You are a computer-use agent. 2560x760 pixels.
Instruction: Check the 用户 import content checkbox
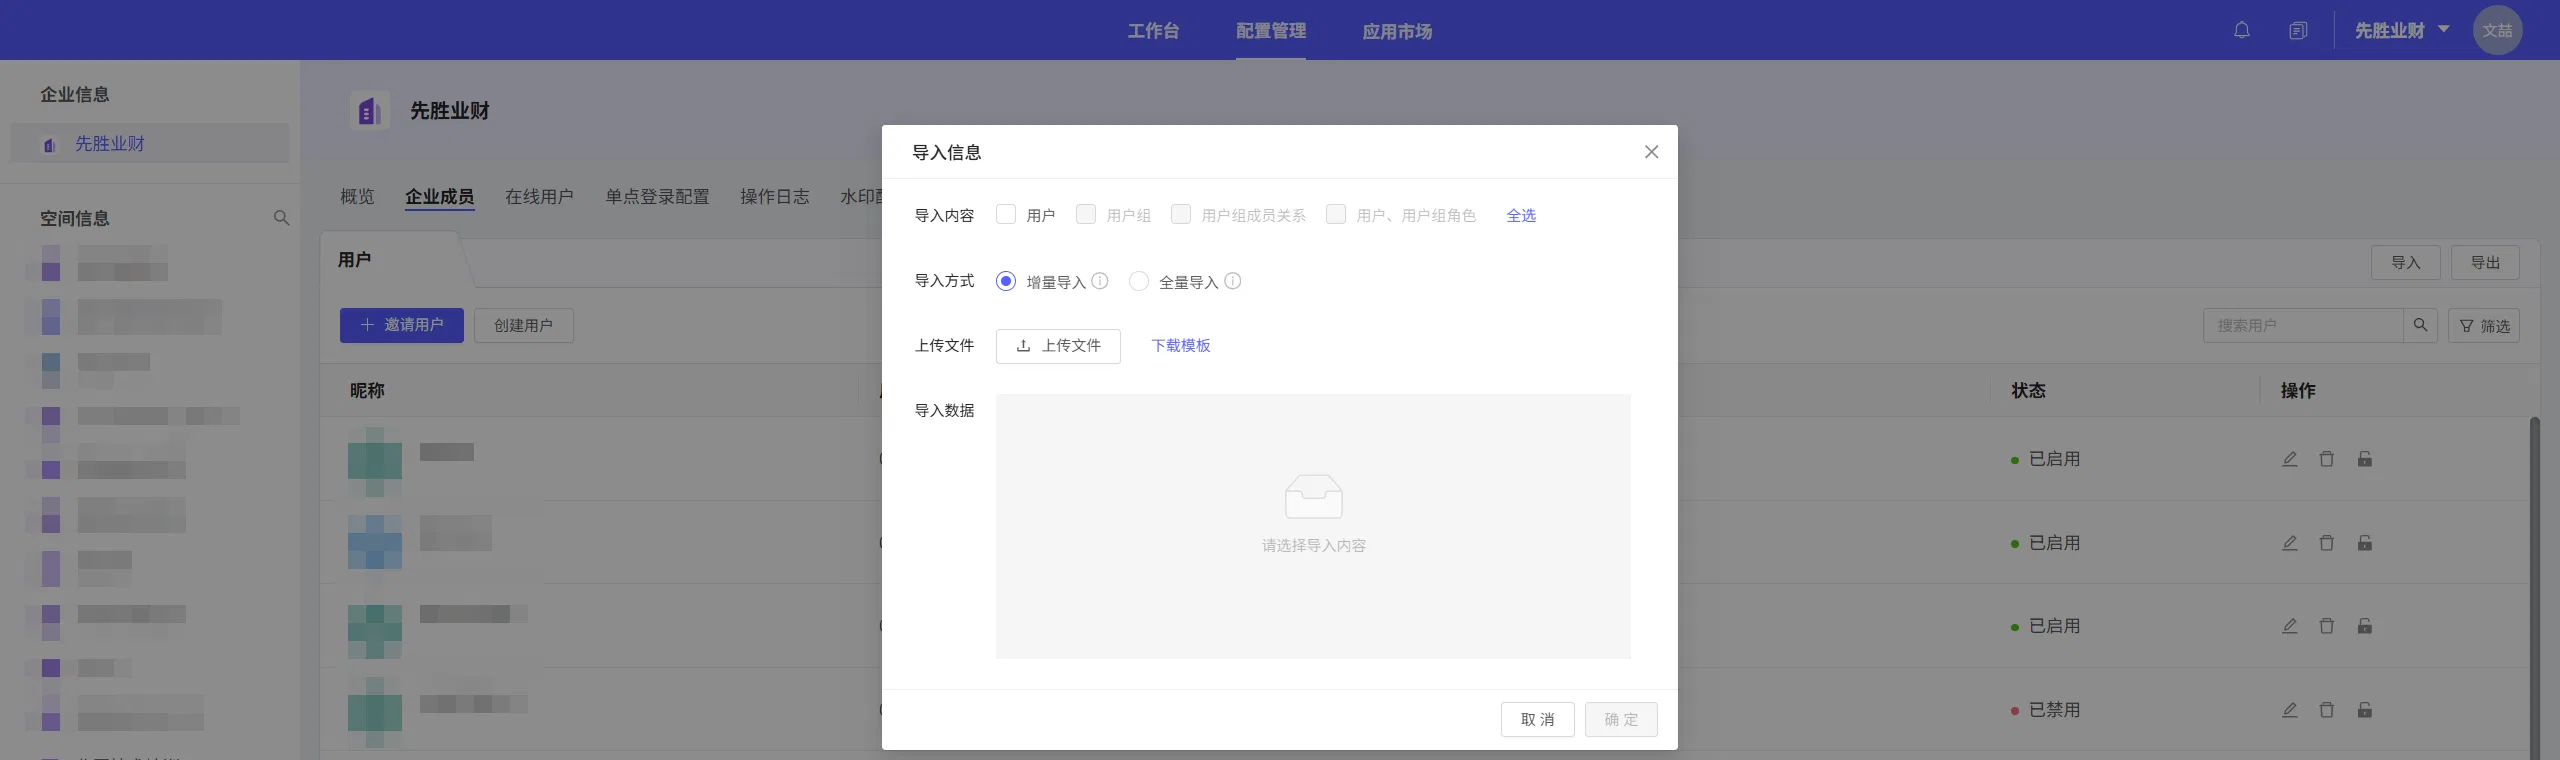1006,214
